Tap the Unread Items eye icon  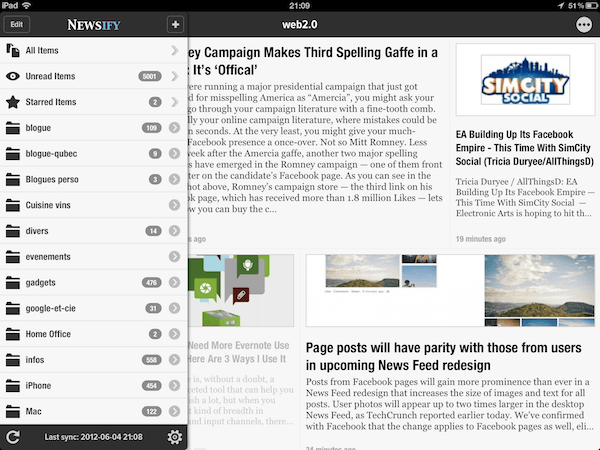pos(13,75)
